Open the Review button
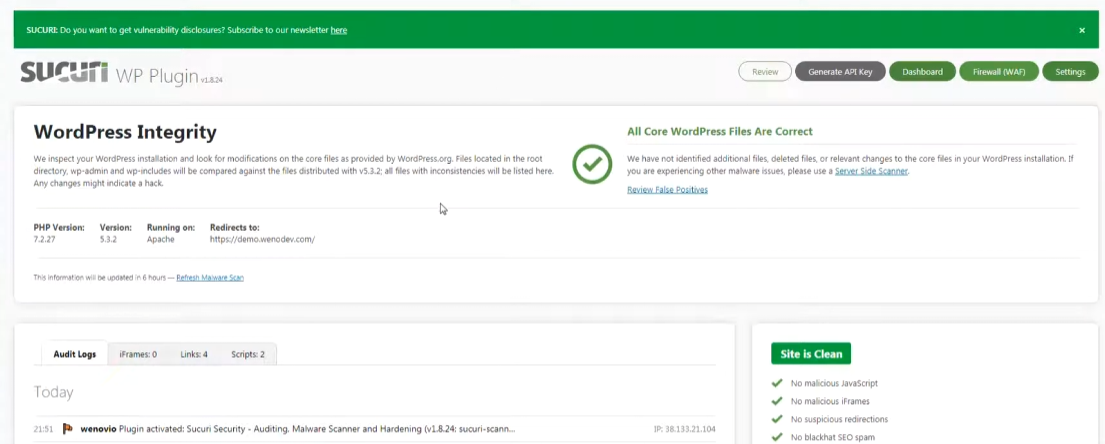1105x444 pixels. coord(765,72)
